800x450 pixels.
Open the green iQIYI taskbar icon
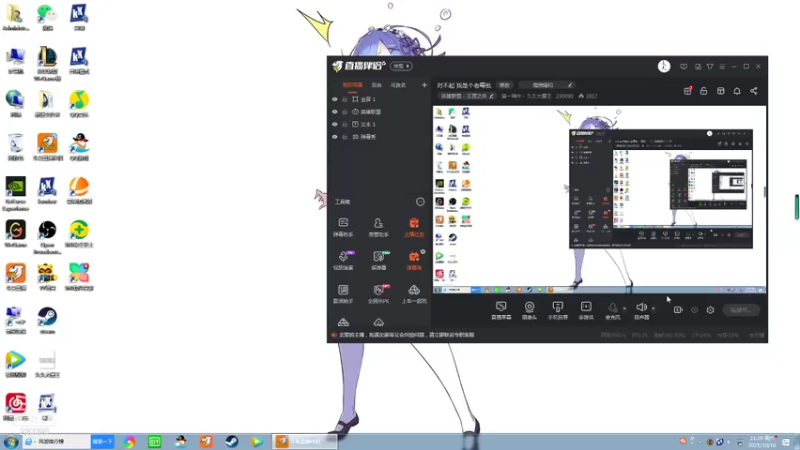click(155, 441)
